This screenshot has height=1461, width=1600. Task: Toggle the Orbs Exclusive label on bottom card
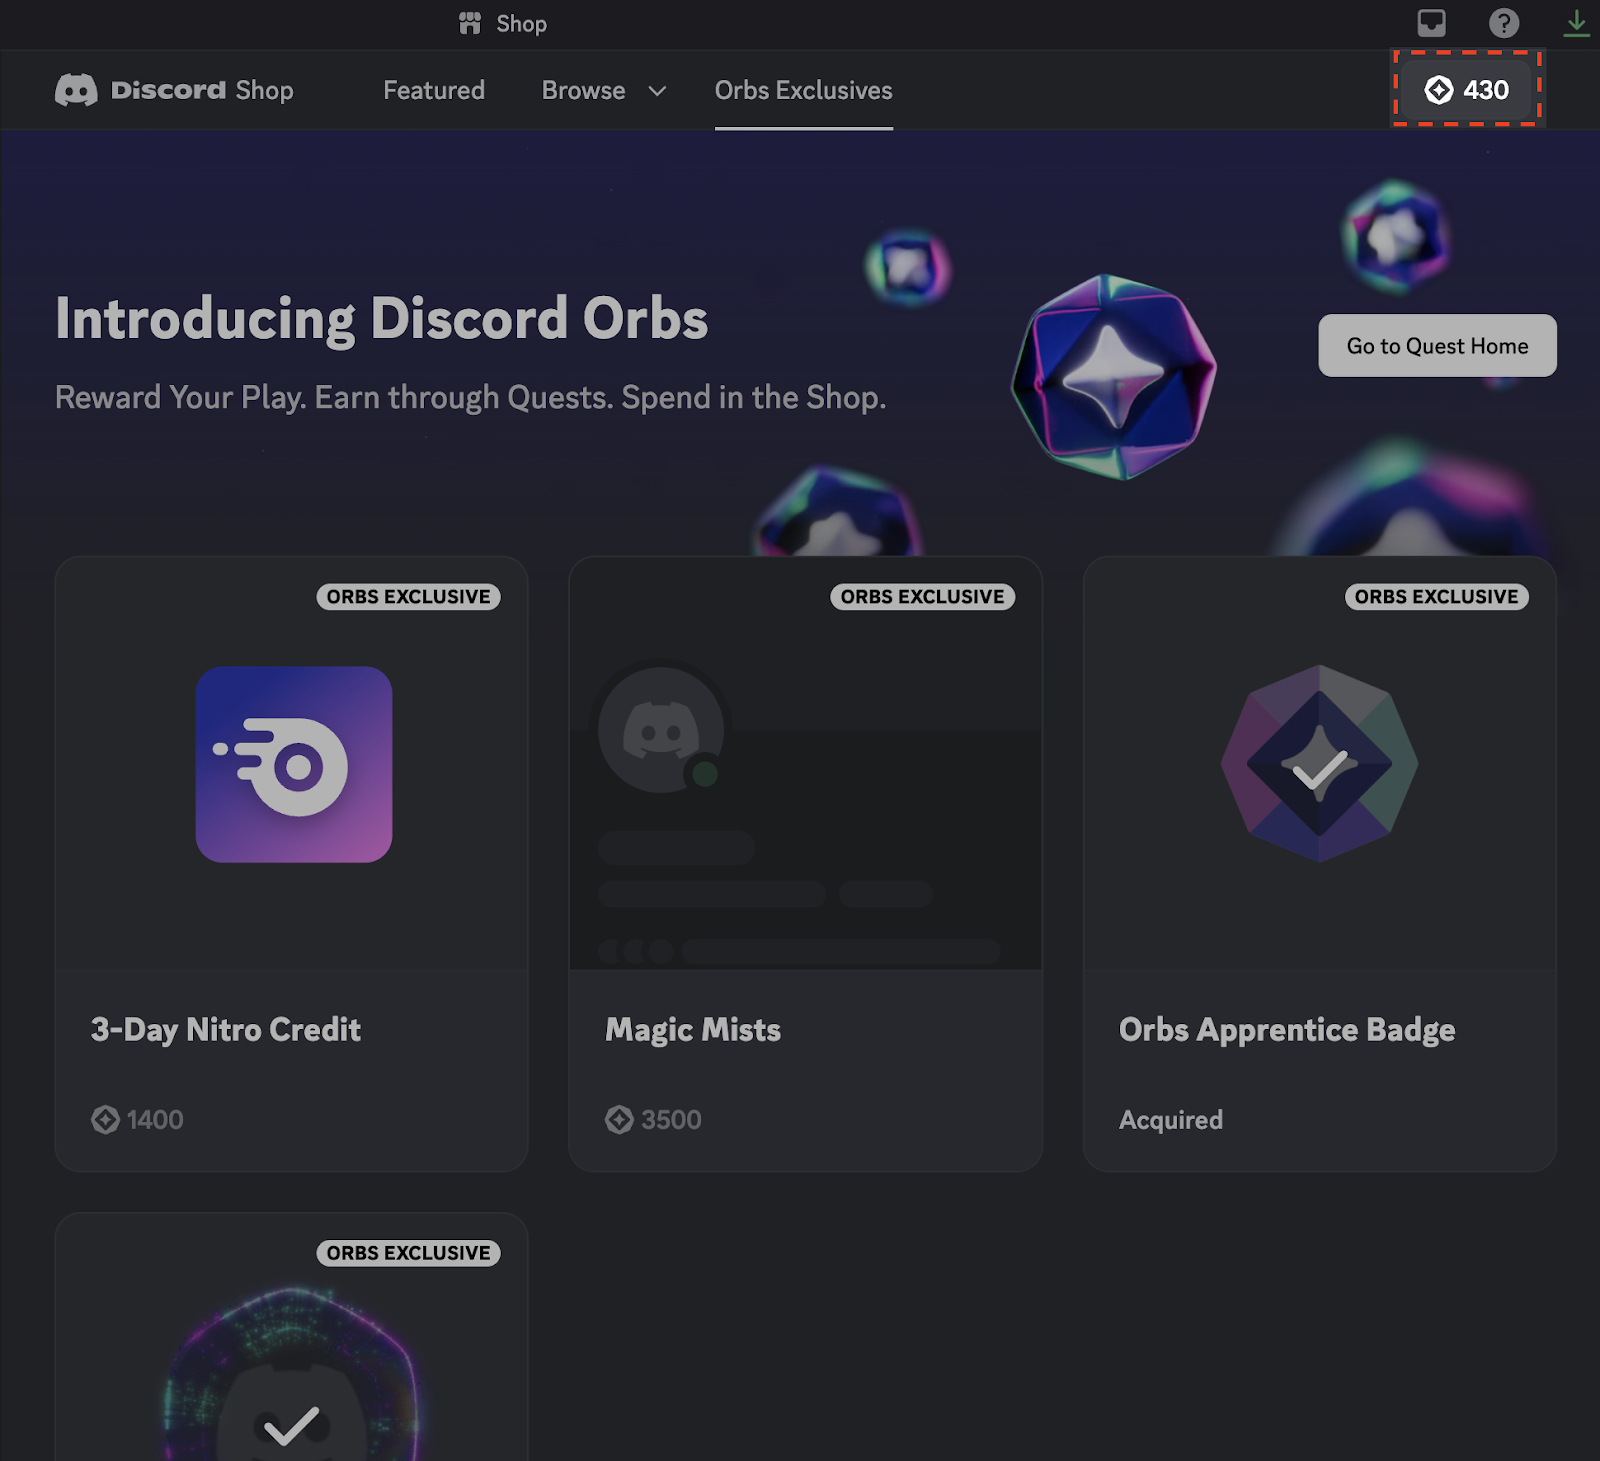tap(408, 1253)
